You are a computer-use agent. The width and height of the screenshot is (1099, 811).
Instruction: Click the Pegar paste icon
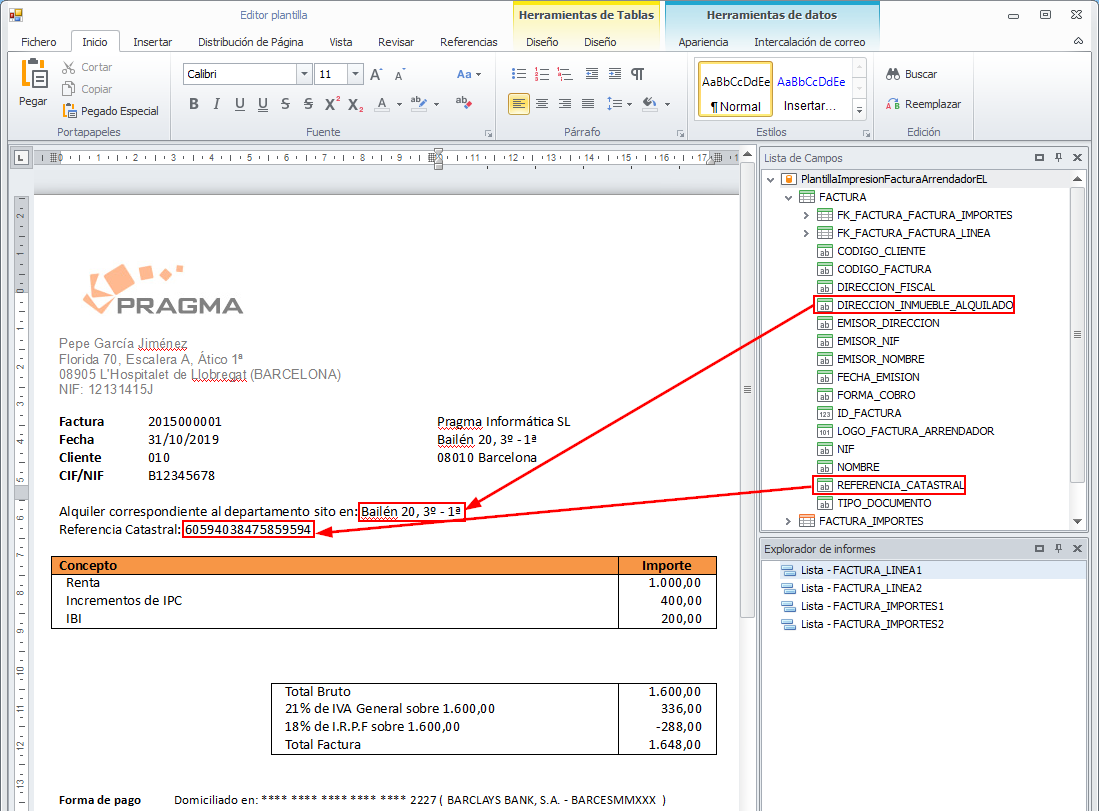(x=33, y=76)
